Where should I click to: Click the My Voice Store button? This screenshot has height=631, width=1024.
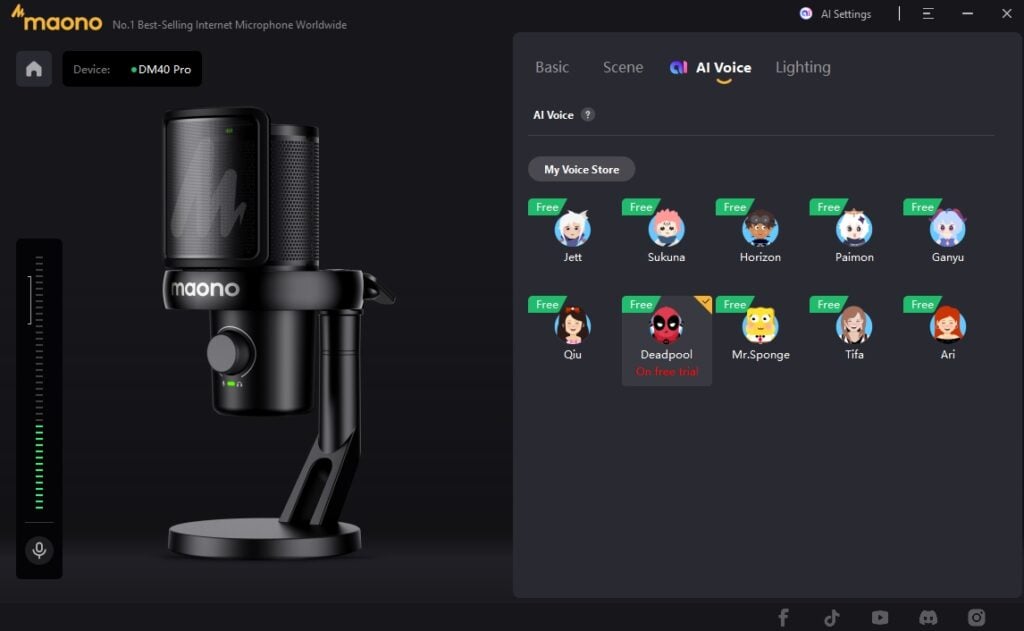tap(581, 170)
